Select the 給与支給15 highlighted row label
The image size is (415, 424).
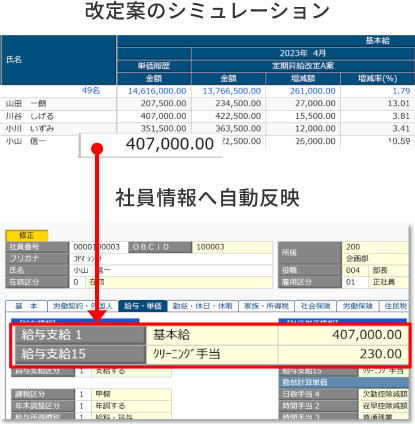coord(80,354)
